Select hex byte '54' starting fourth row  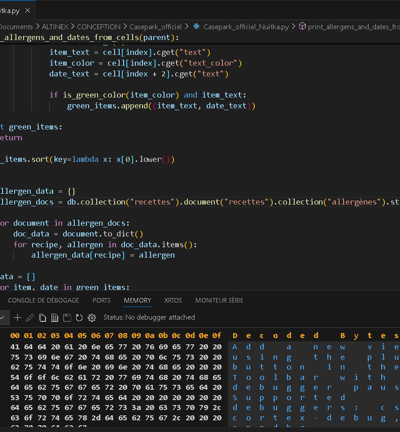(x=15, y=377)
